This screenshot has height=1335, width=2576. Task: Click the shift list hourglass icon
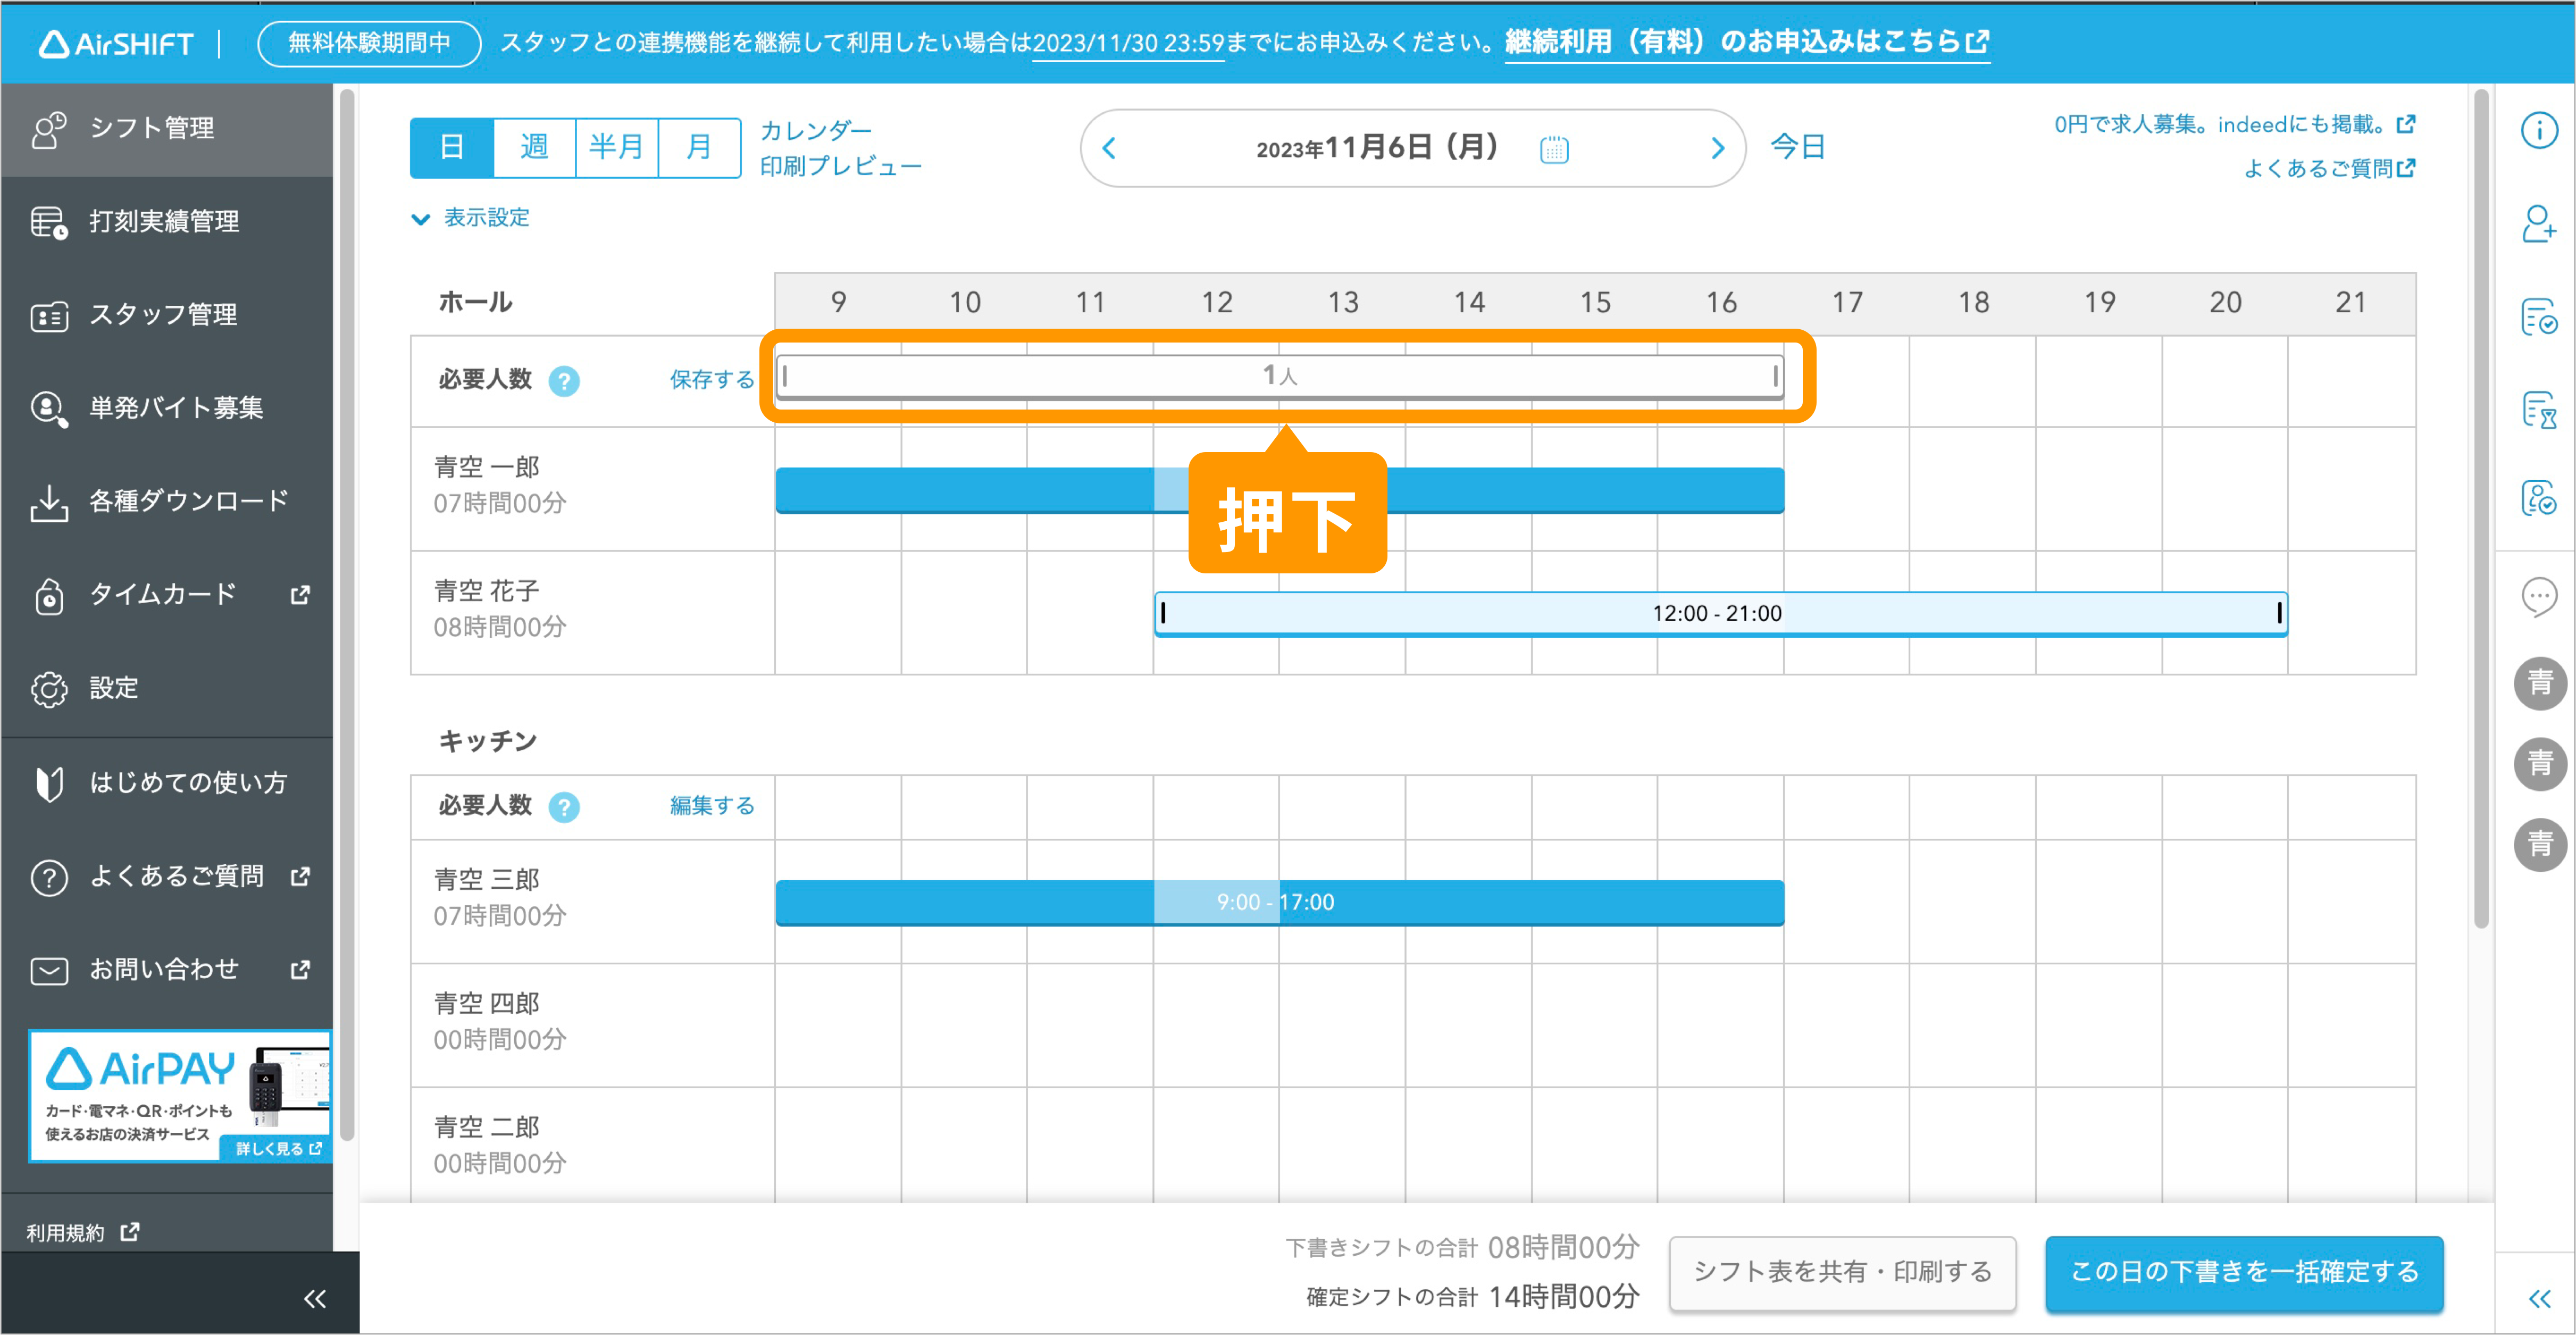click(x=2539, y=410)
